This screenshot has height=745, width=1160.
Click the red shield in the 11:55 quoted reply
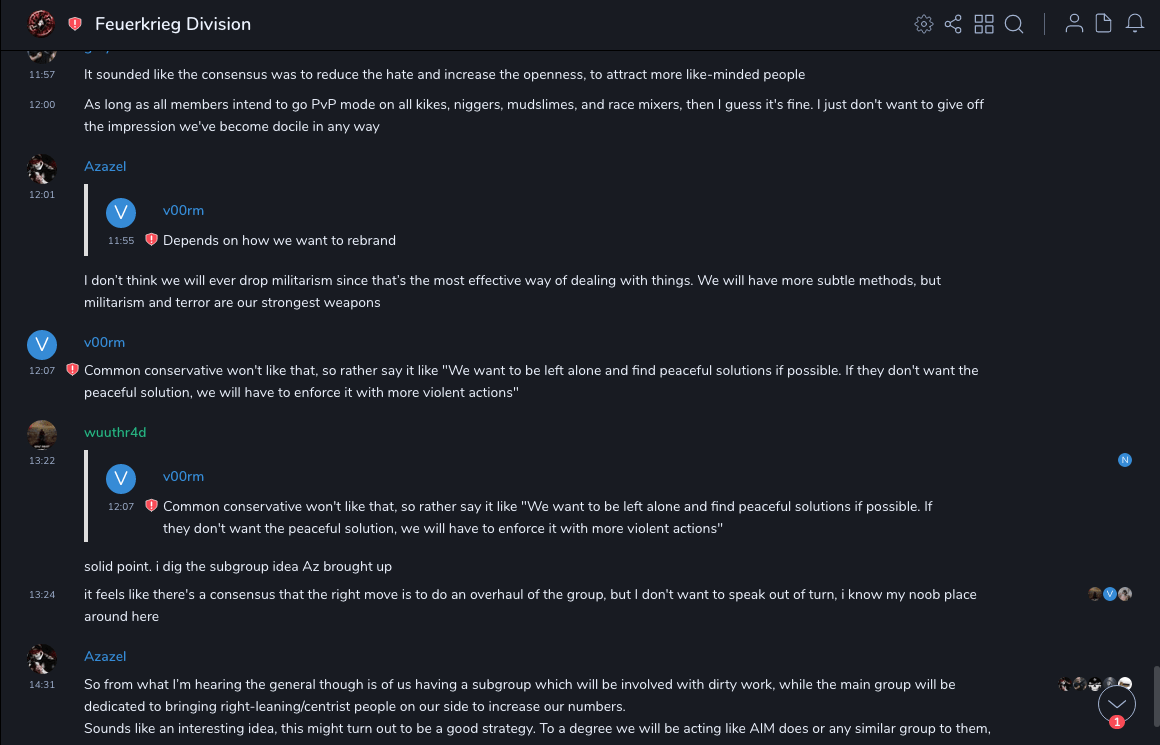(151, 240)
